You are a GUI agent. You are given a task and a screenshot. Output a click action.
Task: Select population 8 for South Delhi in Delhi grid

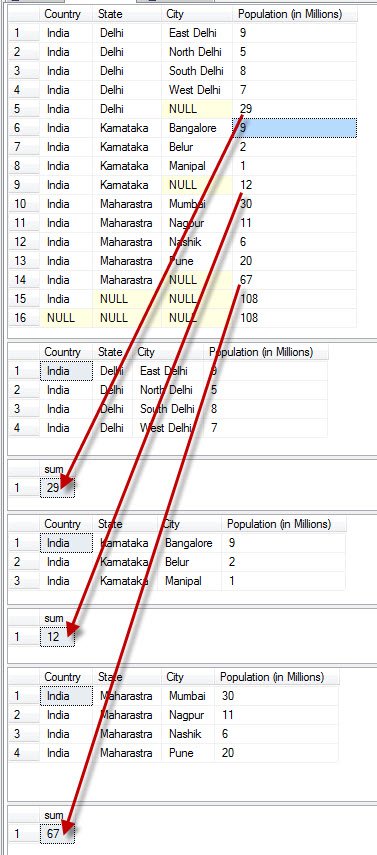click(x=265, y=409)
